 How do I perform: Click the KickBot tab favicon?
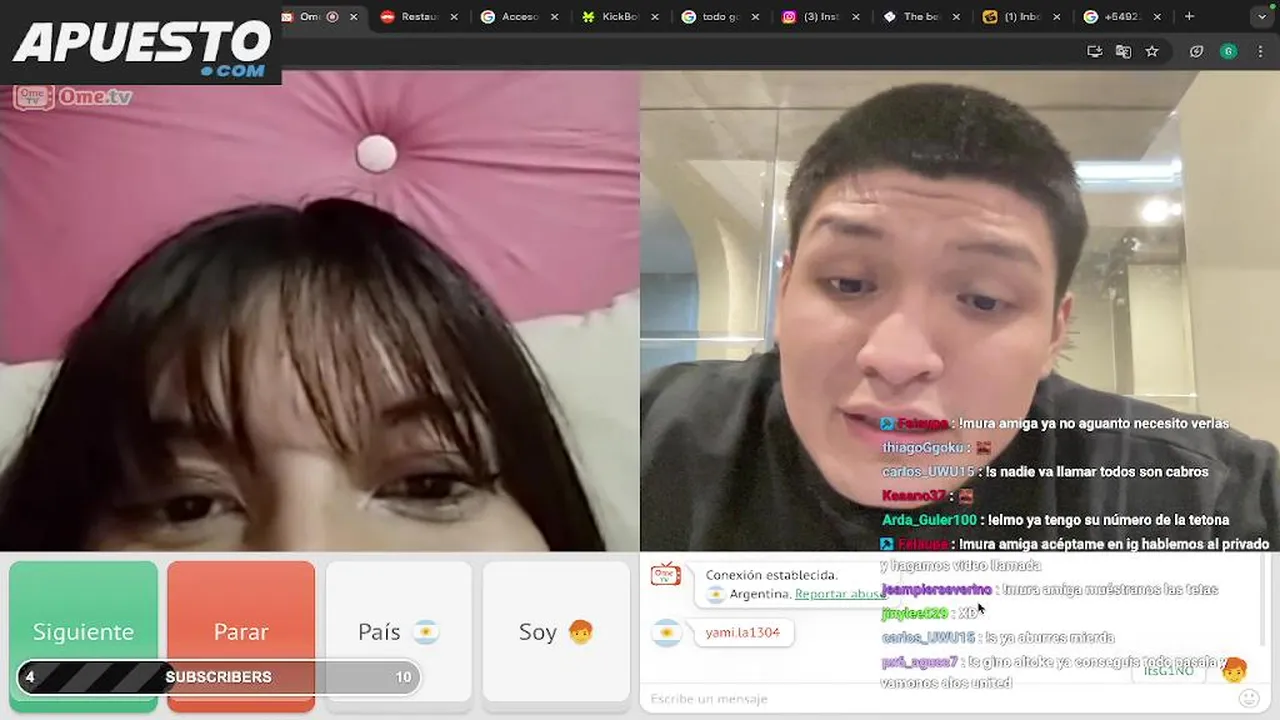[x=589, y=17]
